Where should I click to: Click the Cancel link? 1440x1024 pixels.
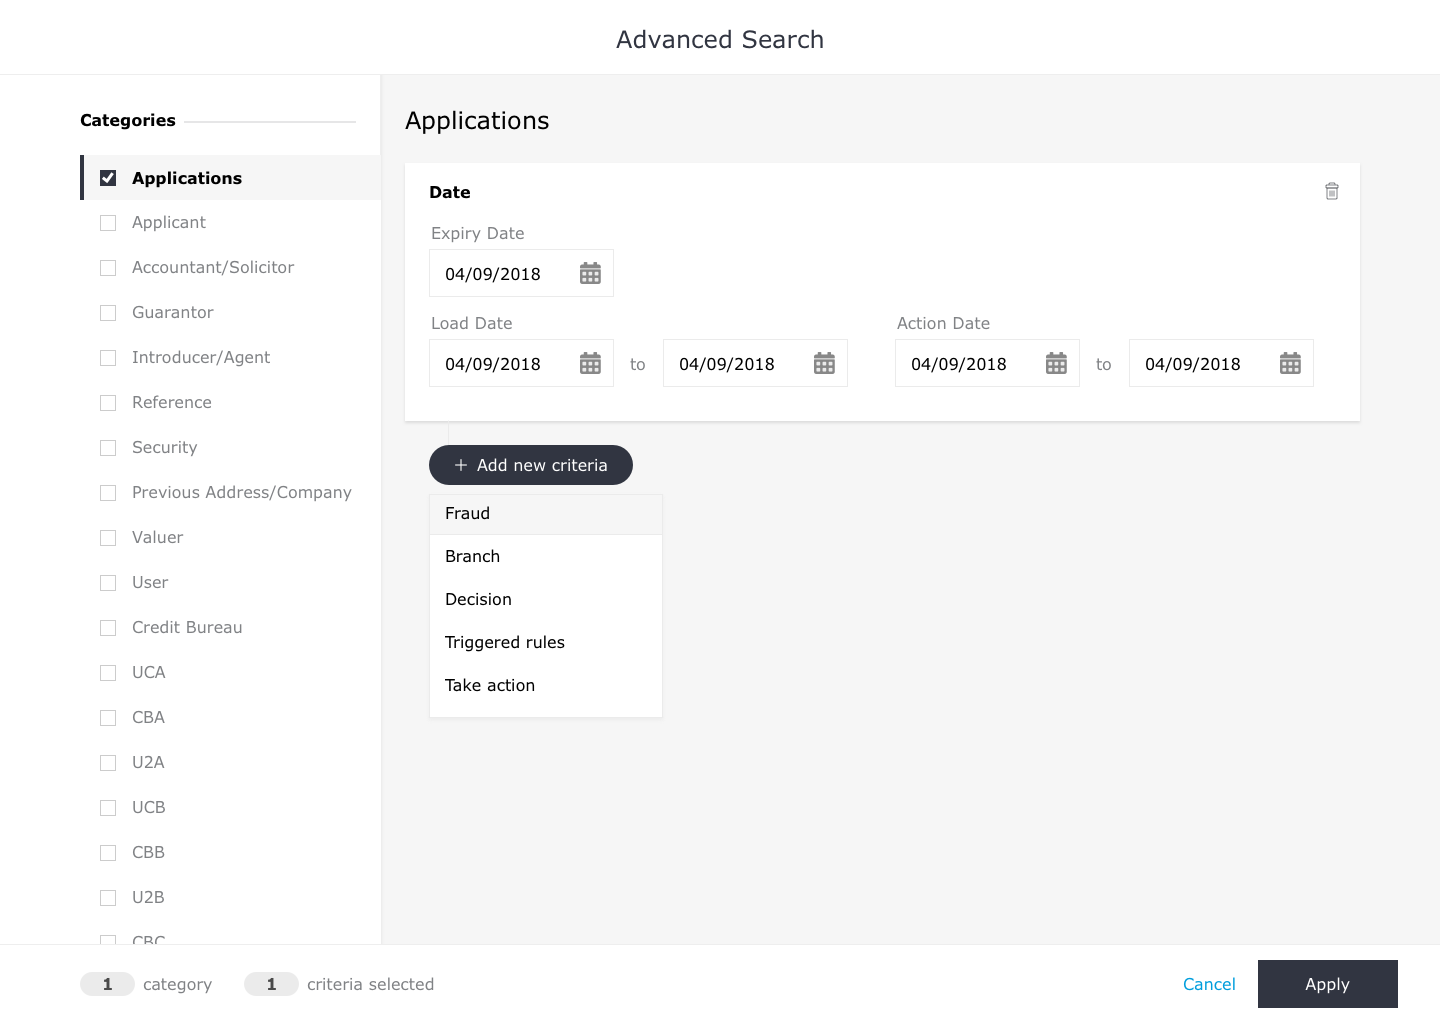1209,984
